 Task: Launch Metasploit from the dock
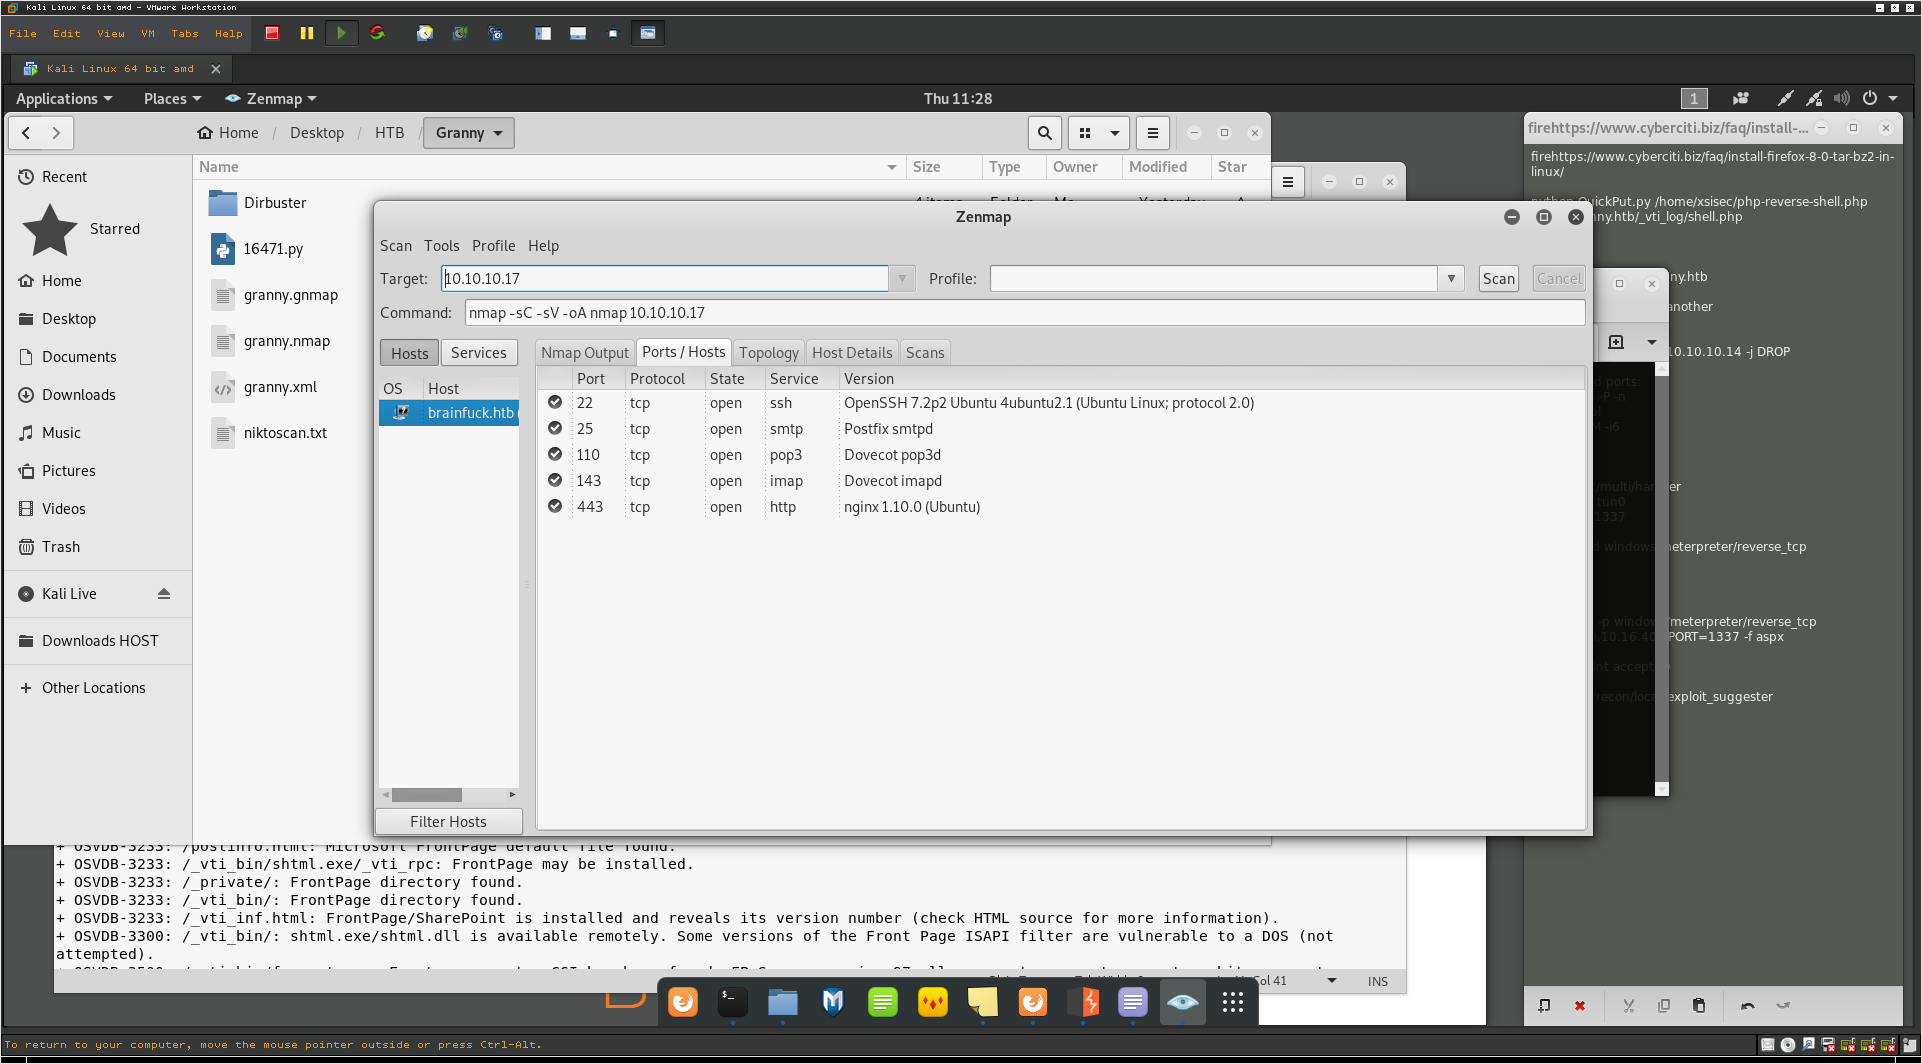click(833, 1002)
